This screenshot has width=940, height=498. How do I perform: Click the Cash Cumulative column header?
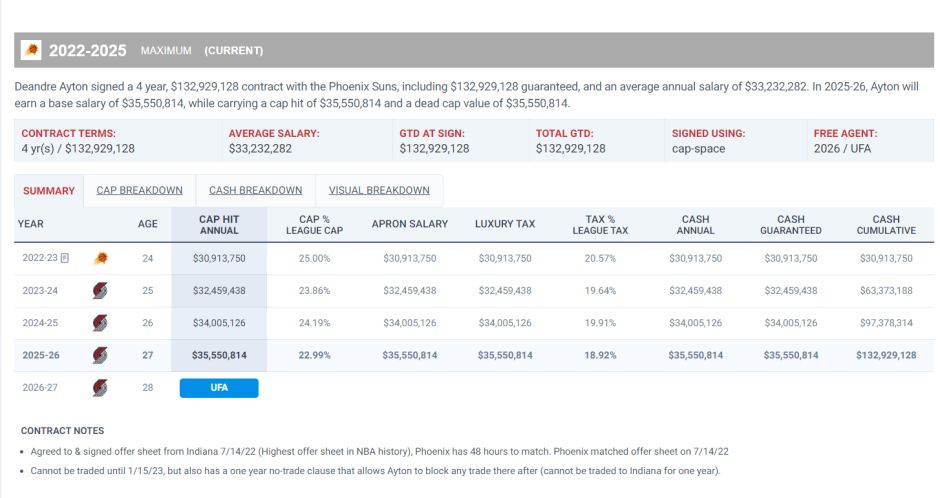(x=885, y=224)
